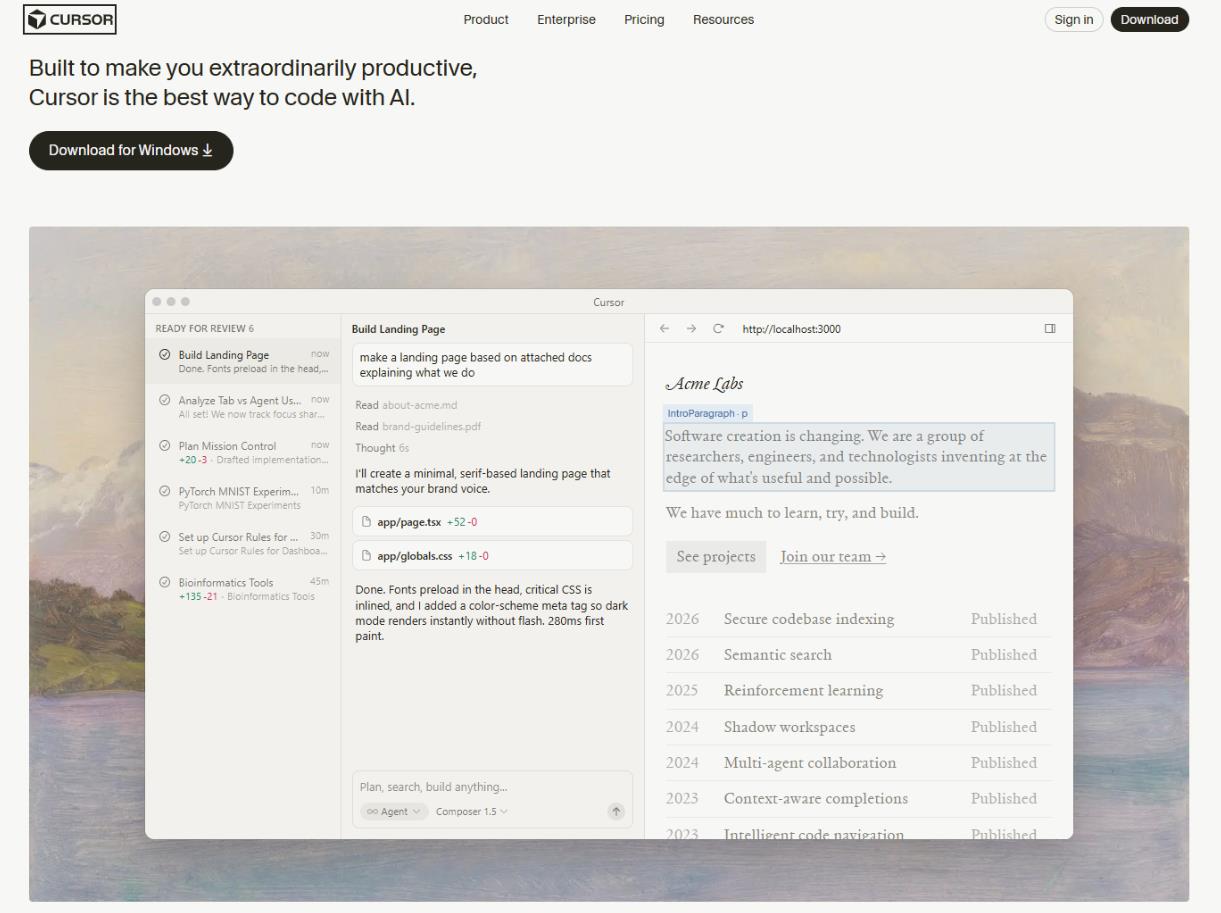This screenshot has width=1221, height=913.
Task: Click check circle icon beside Build Landing Page
Action: [x=164, y=355]
